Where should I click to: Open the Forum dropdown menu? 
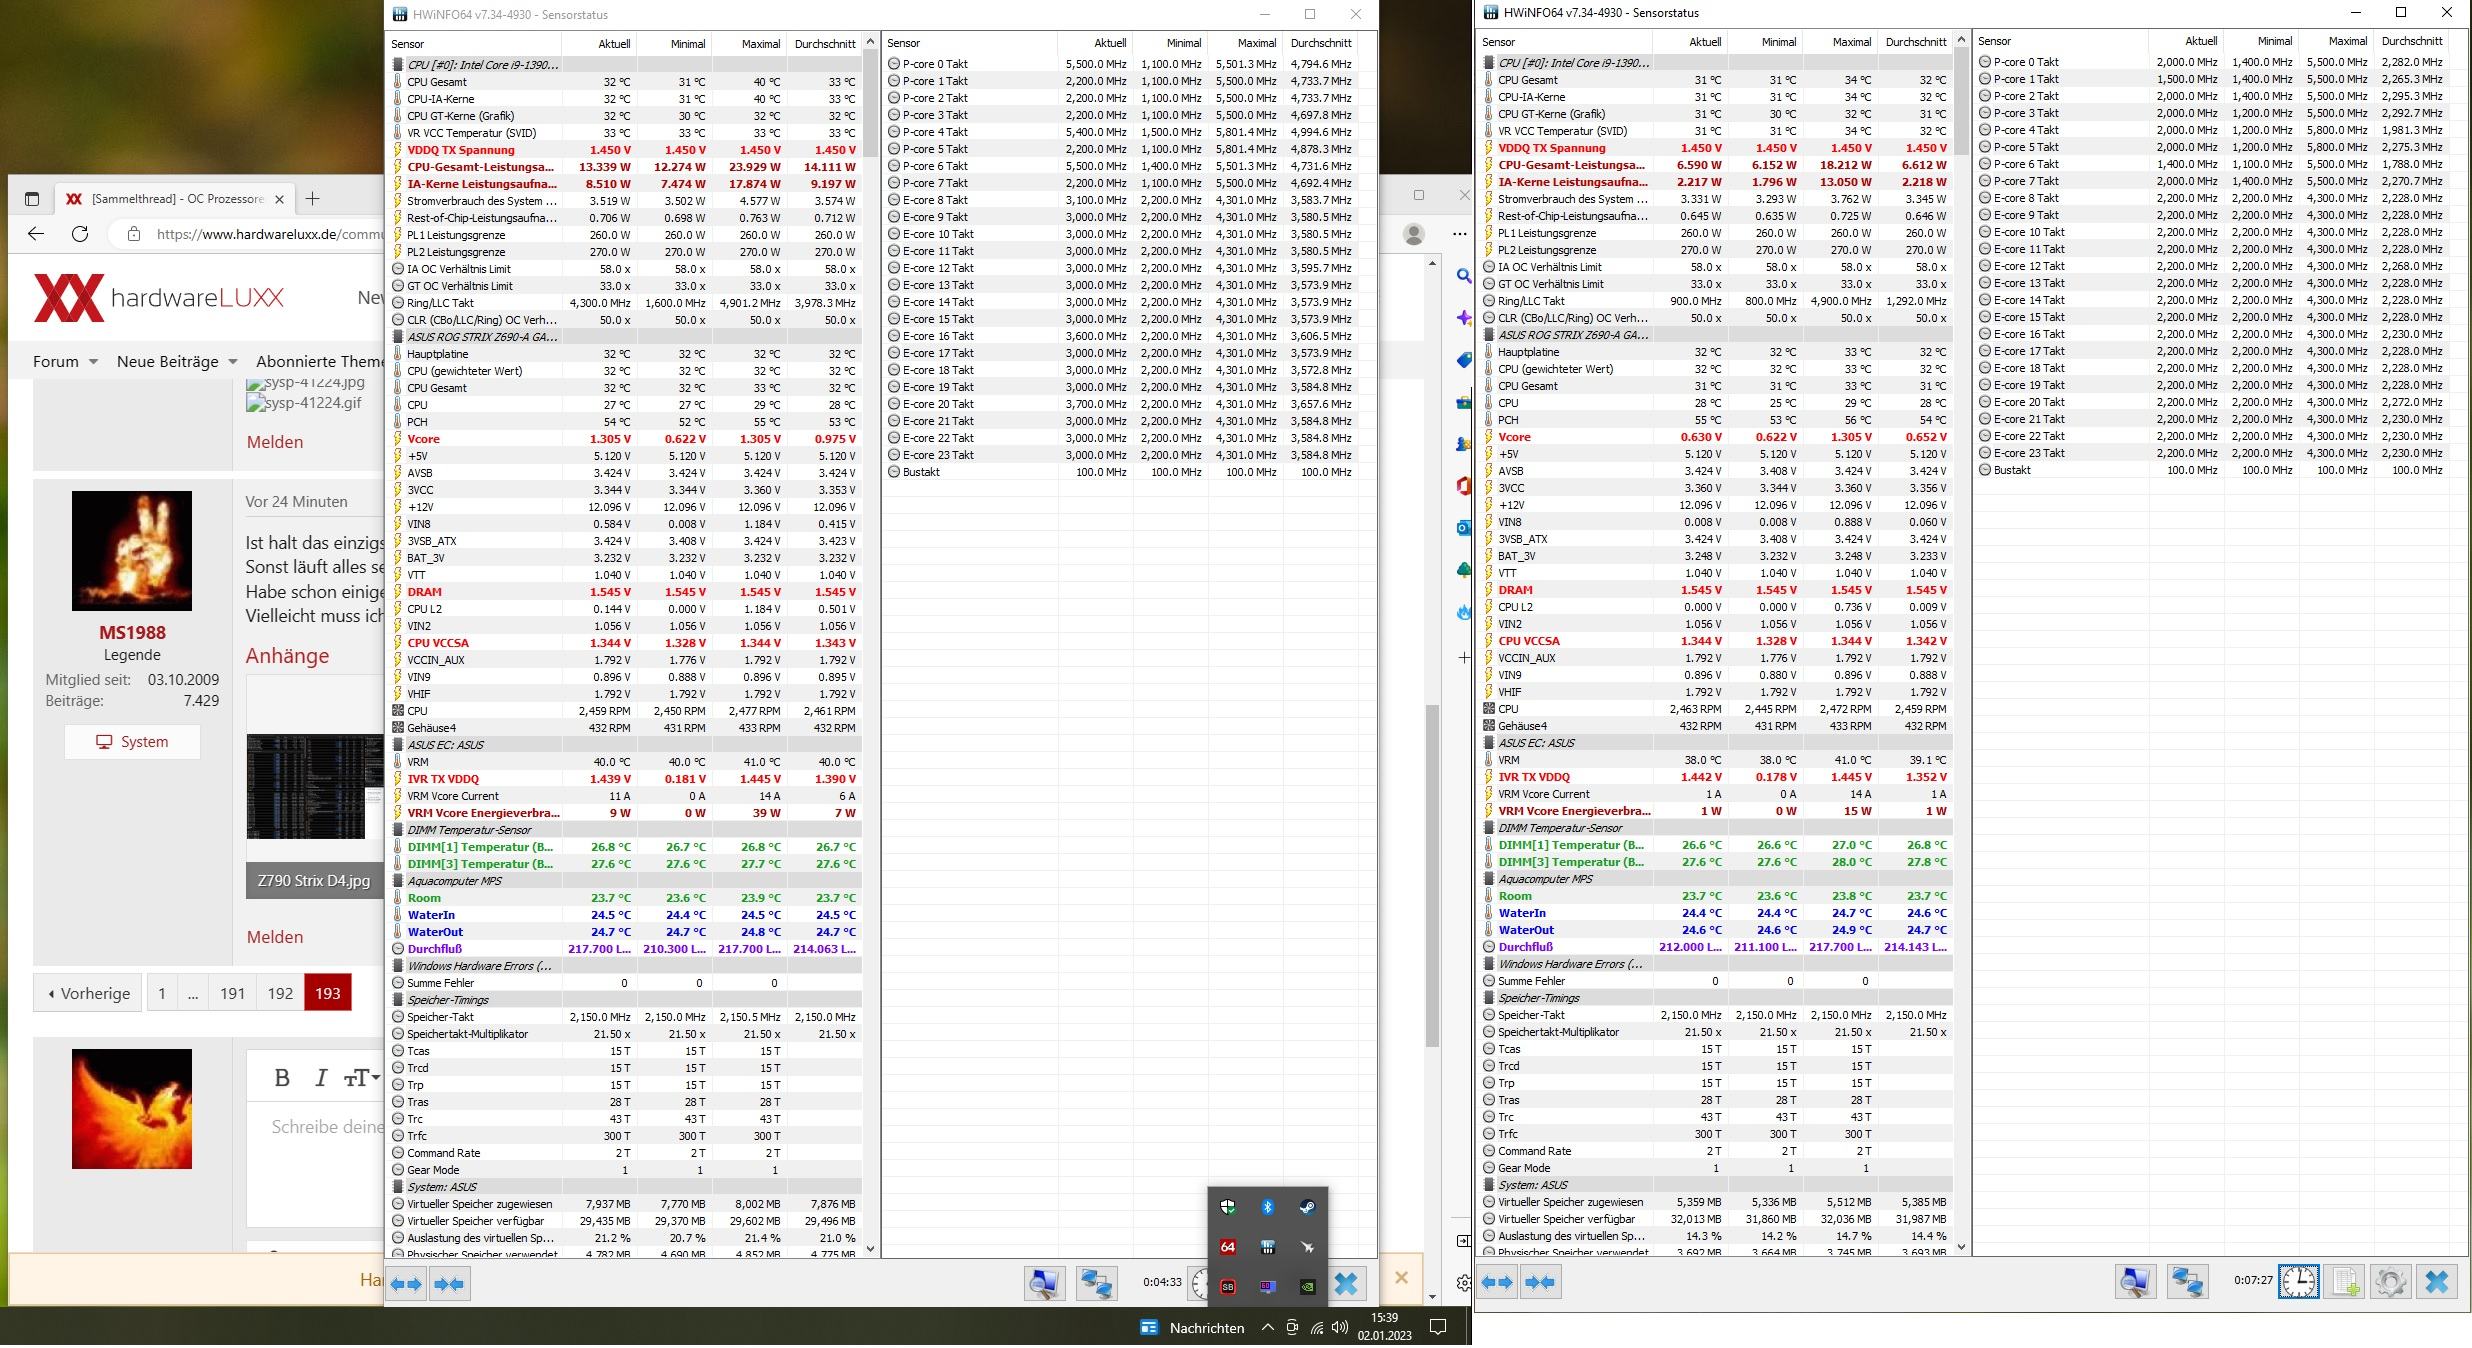(65, 361)
